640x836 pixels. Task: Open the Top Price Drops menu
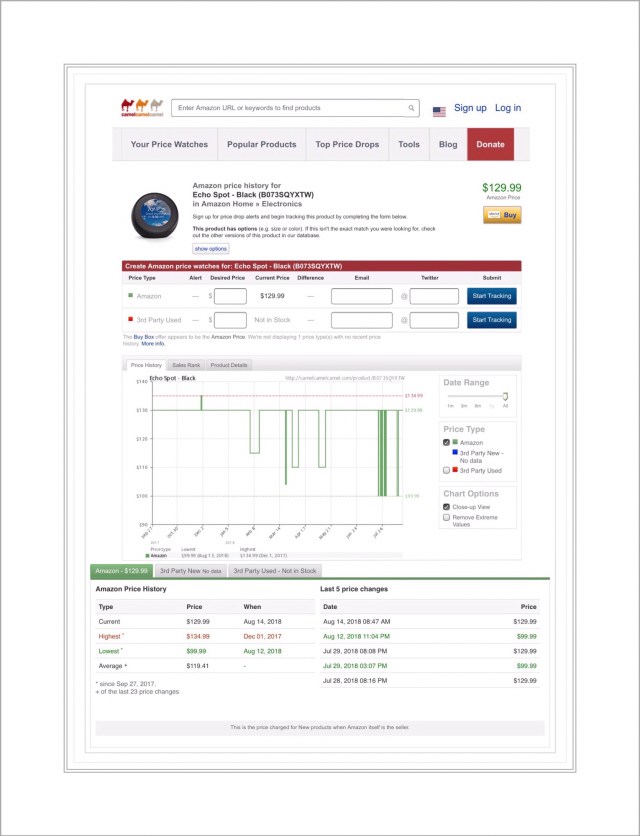347,144
